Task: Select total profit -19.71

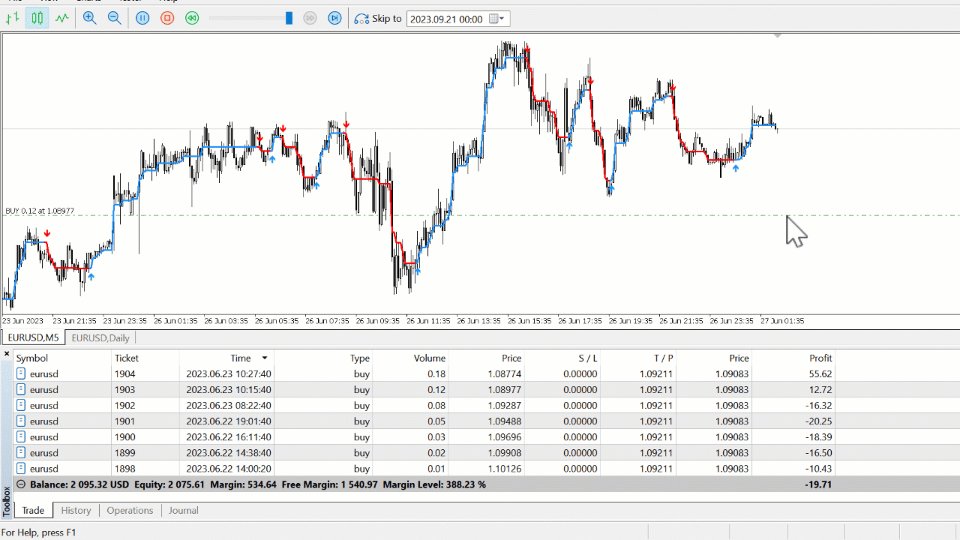Action: pos(819,484)
